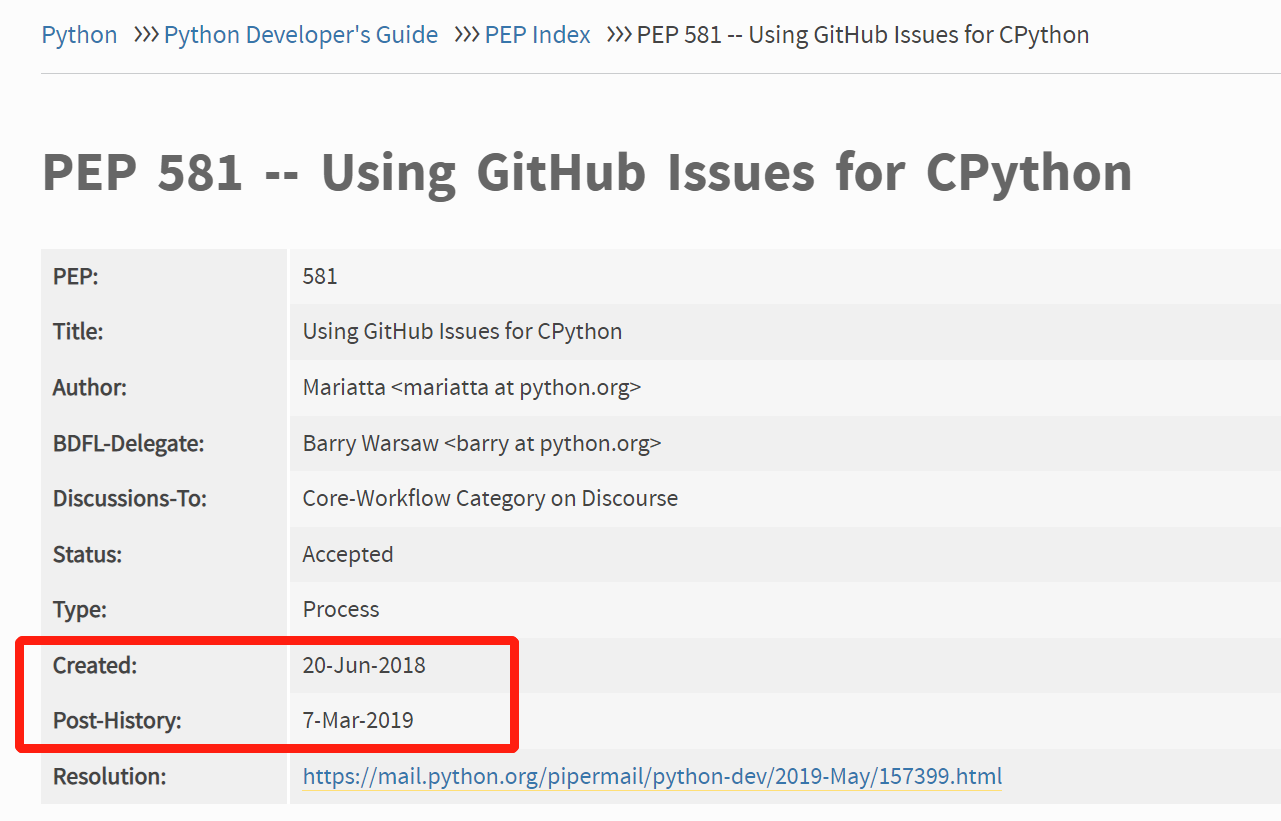Image resolution: width=1281 pixels, height=821 pixels.
Task: Click the post-history date 7-Mar-2019
Action: pyautogui.click(x=358, y=720)
